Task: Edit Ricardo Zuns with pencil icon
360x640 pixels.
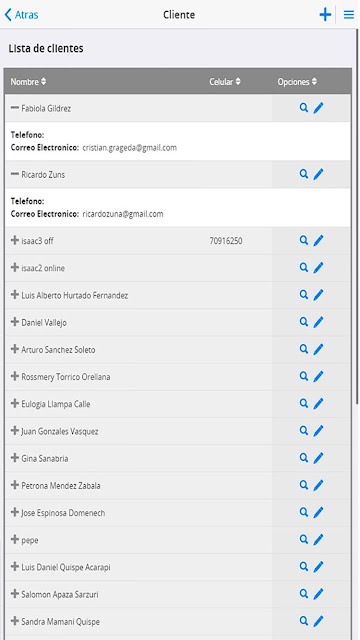Action: tap(318, 174)
